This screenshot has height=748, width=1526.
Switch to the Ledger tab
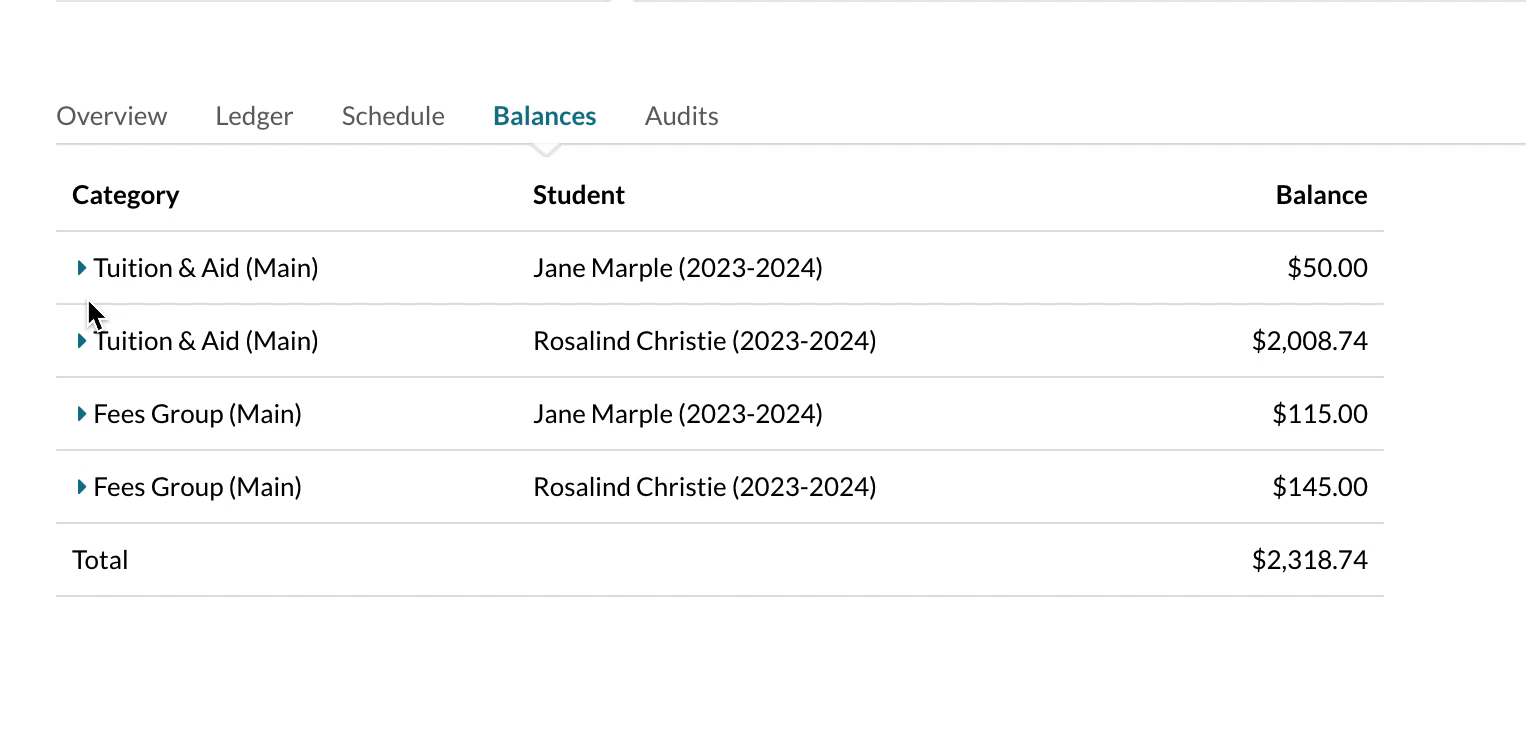click(x=254, y=116)
